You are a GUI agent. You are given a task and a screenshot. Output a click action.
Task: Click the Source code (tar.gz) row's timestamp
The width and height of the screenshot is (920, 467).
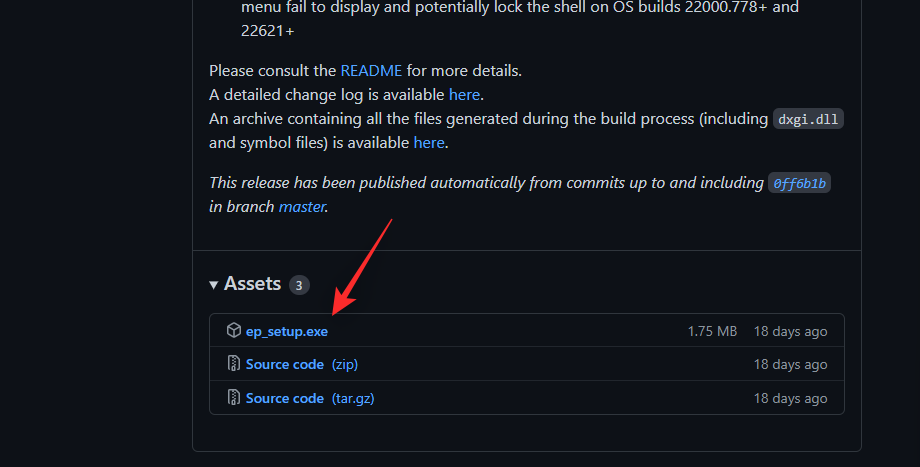coord(790,398)
